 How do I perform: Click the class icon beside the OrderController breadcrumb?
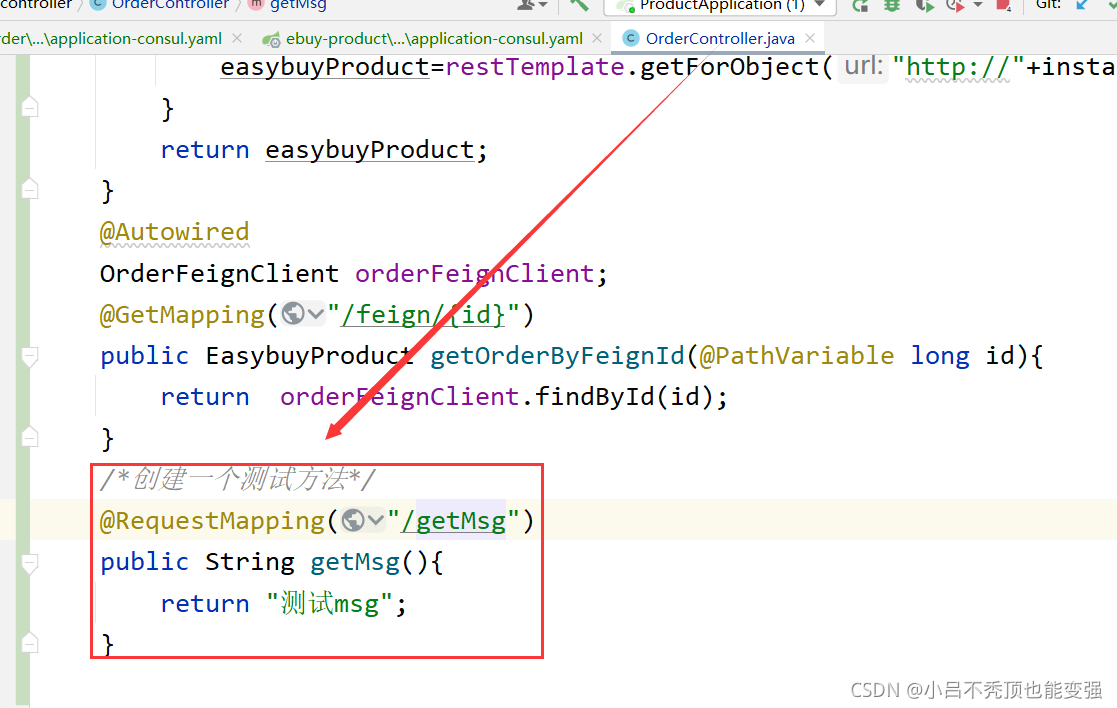click(98, 5)
